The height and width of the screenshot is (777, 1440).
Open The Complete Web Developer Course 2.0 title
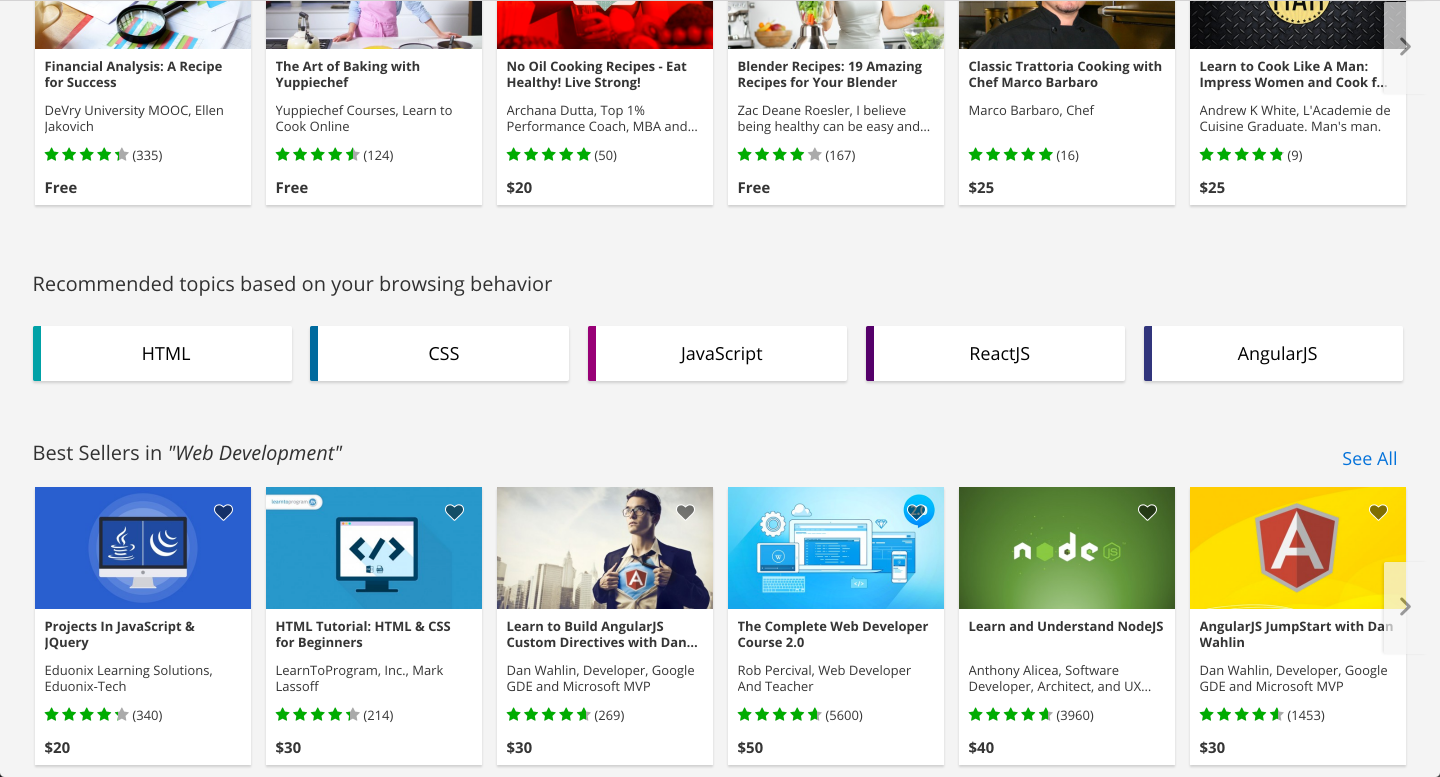(x=833, y=634)
